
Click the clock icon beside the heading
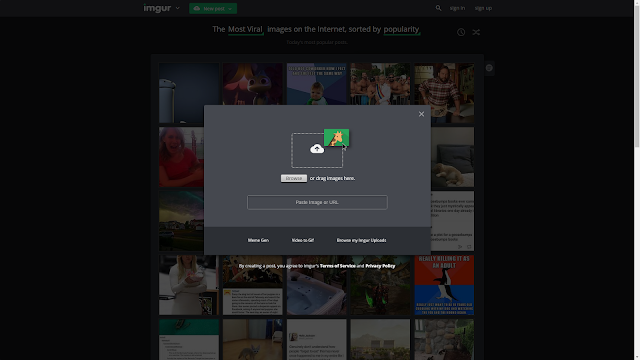click(461, 32)
